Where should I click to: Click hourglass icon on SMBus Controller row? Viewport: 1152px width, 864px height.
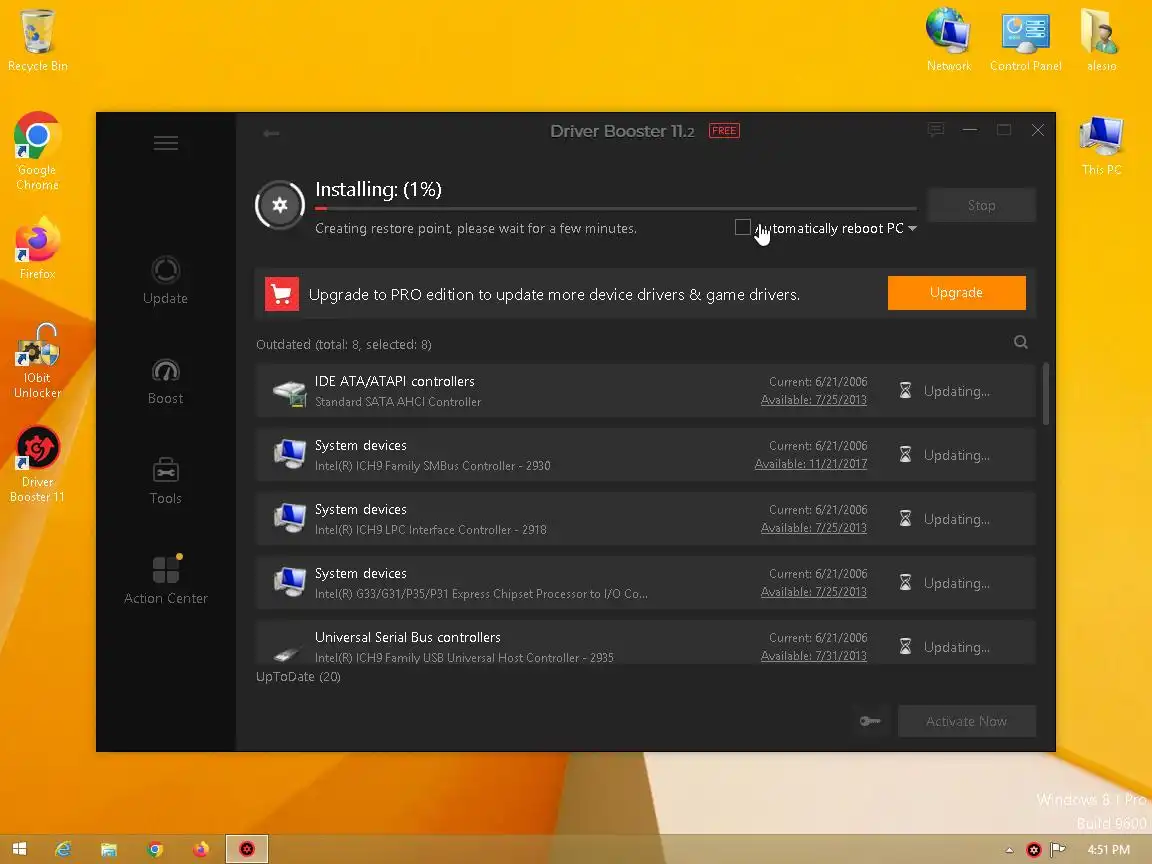[905, 455]
